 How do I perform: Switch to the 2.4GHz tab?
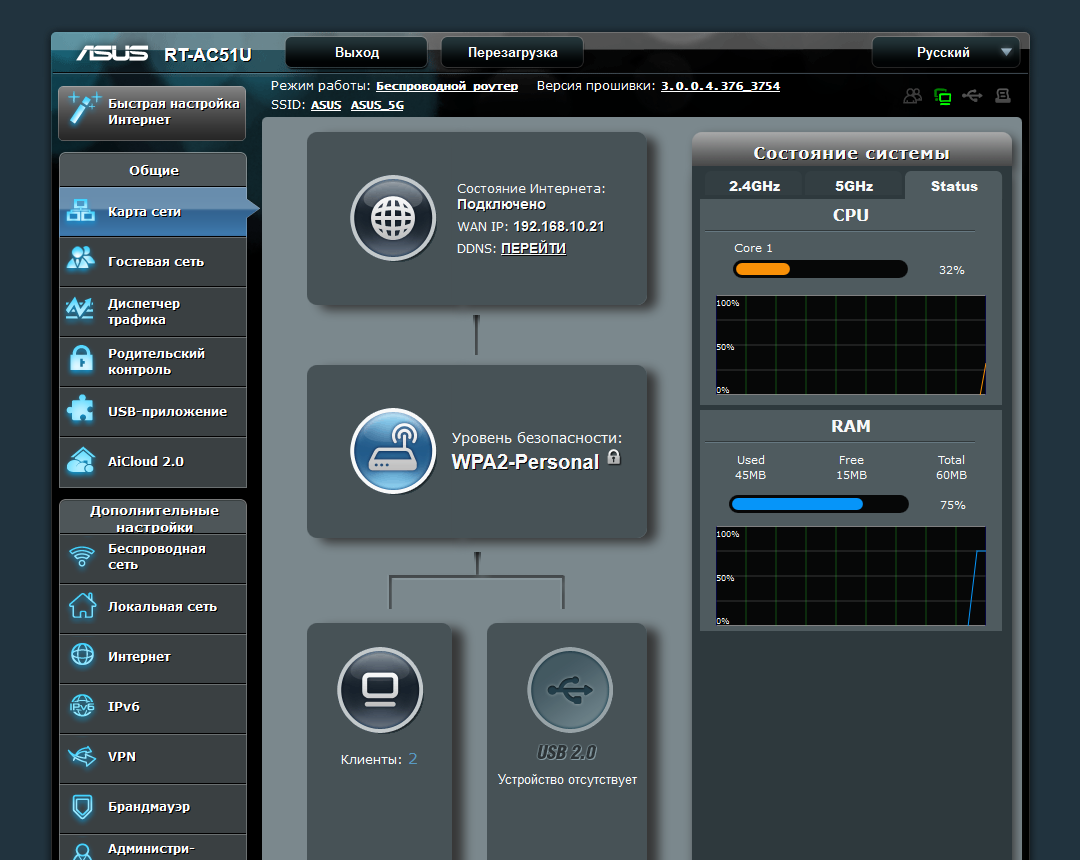point(754,186)
